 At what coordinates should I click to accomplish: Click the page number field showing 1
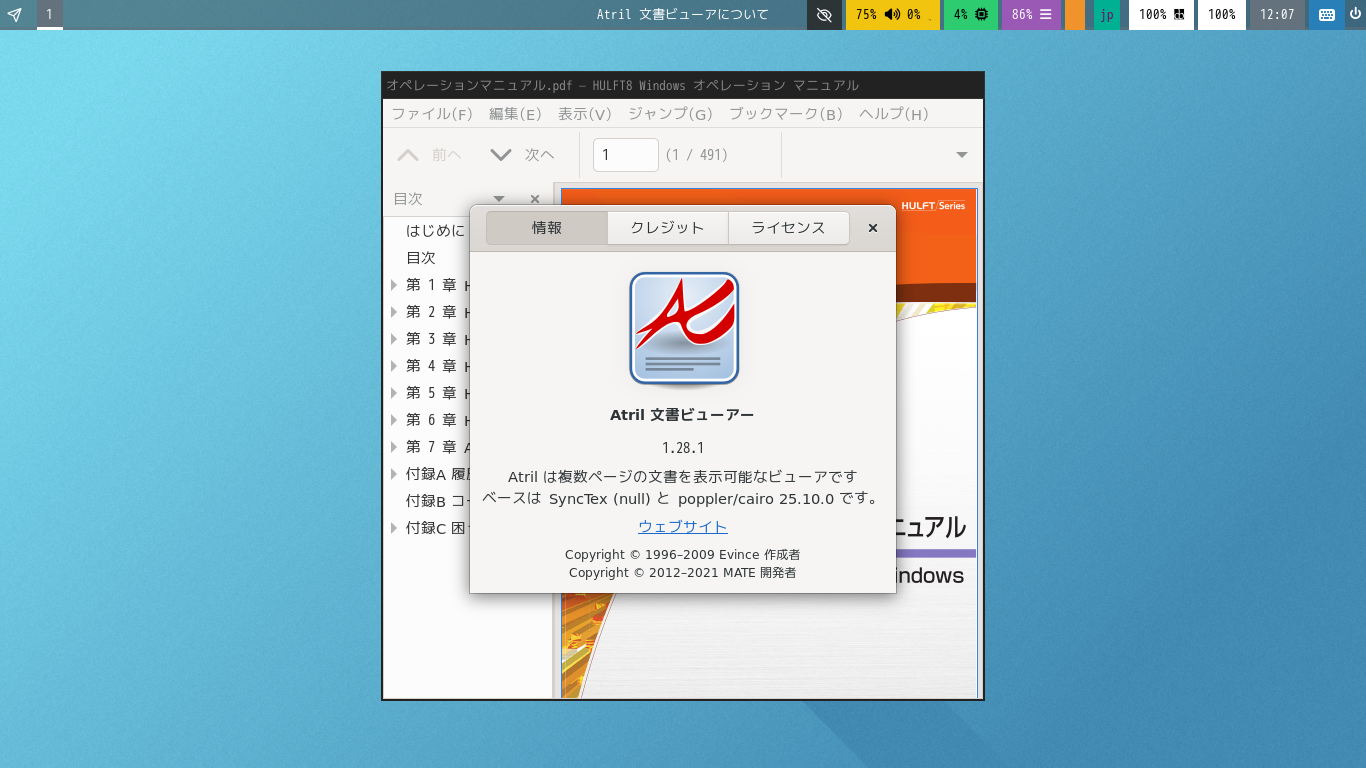click(x=626, y=155)
